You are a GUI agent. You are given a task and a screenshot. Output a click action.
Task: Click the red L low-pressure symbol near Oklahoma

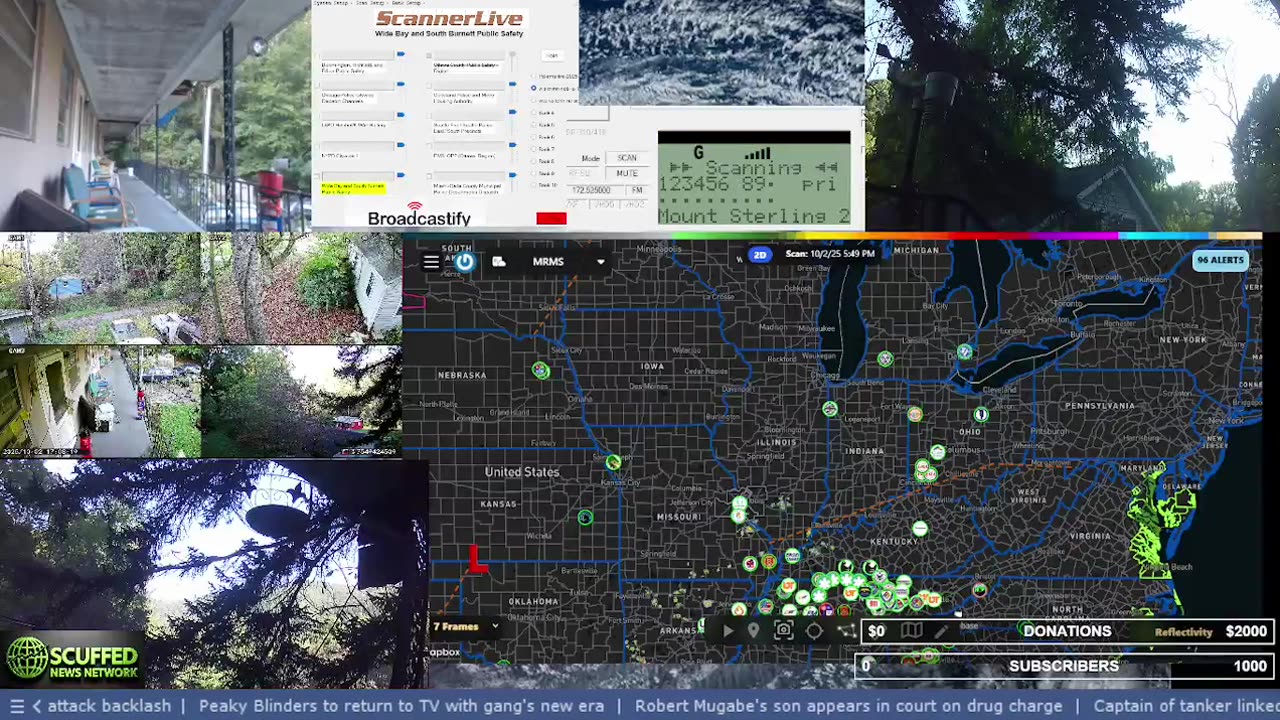[478, 560]
